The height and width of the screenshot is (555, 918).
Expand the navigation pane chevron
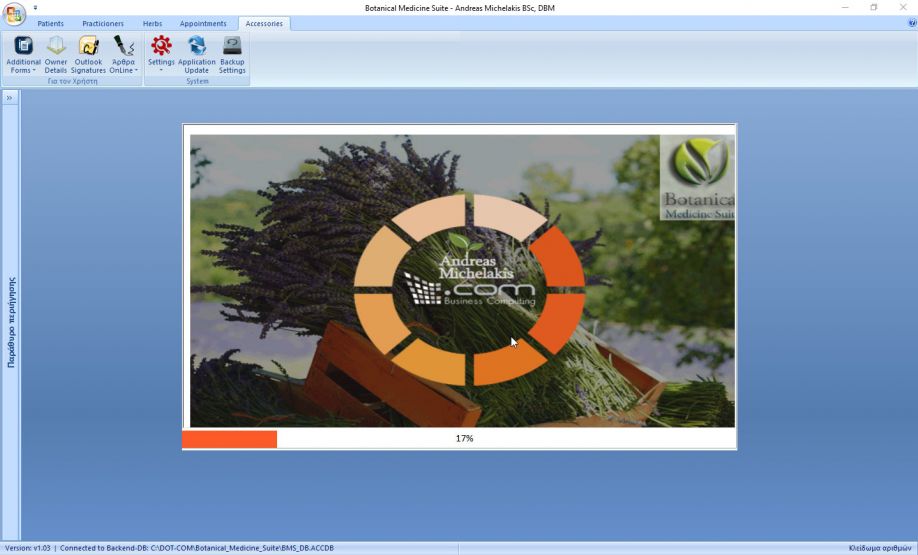click(9, 98)
